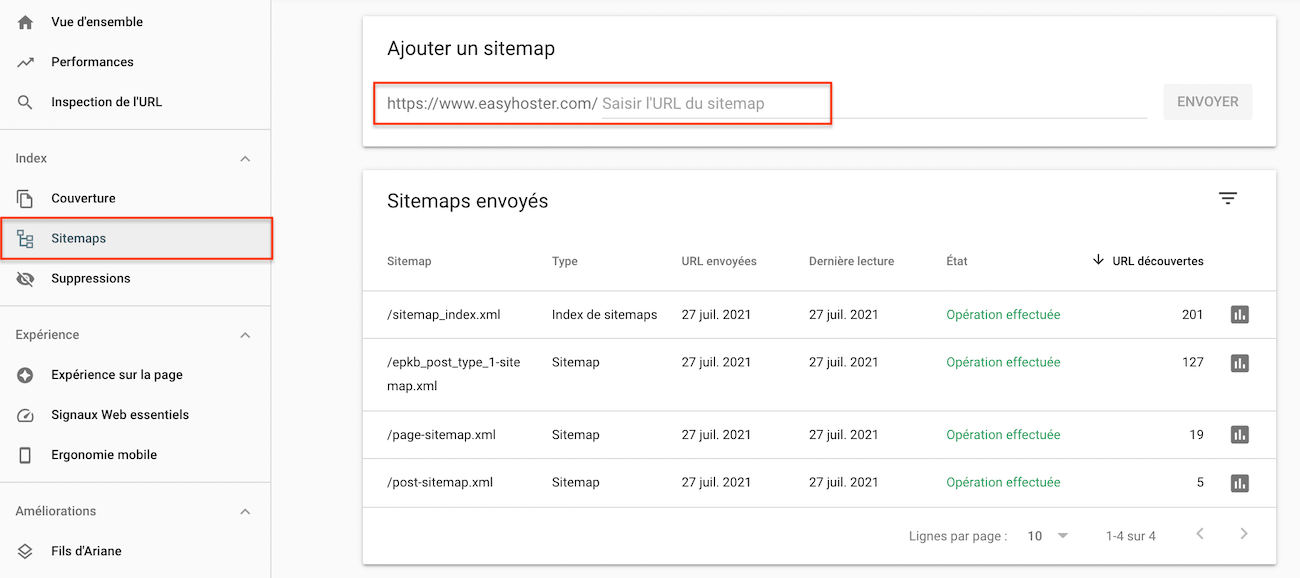Open statistics chart icon for sitemap_index.xml row
This screenshot has height=578, width=1300.
pyautogui.click(x=1240, y=314)
